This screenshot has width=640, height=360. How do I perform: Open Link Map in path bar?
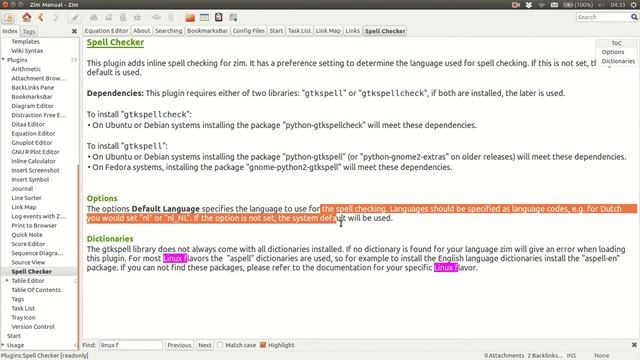coord(328,31)
